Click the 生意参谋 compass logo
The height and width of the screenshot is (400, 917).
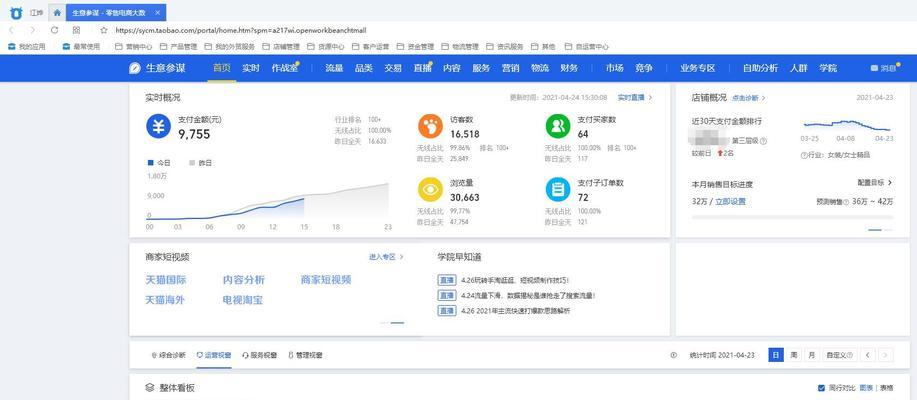coord(135,68)
